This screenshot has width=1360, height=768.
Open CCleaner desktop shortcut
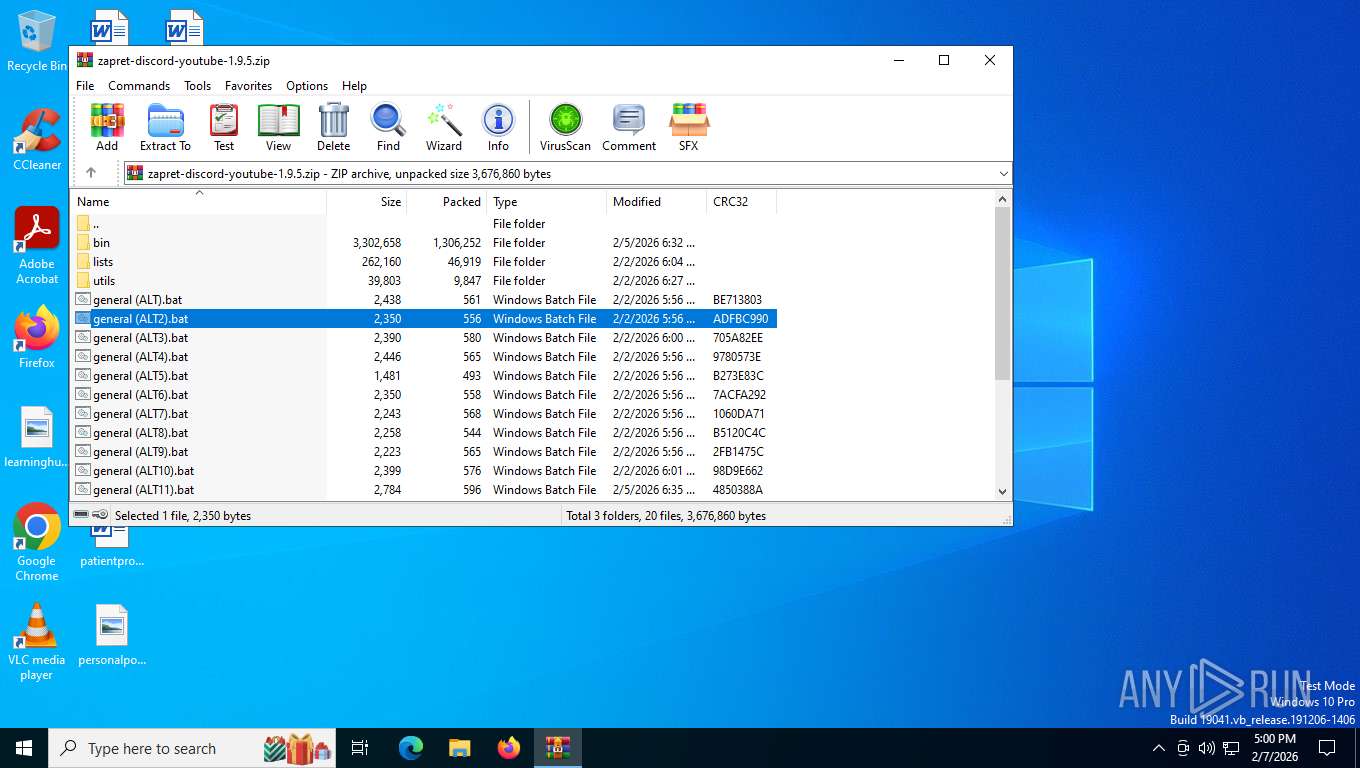37,140
